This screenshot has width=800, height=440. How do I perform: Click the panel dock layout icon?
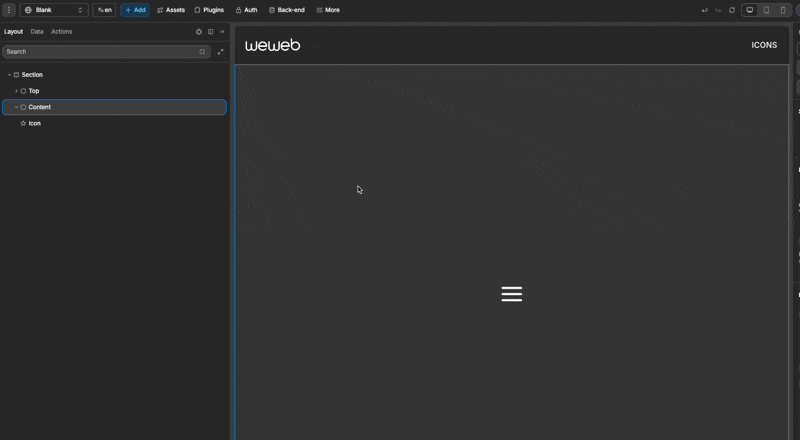(210, 32)
